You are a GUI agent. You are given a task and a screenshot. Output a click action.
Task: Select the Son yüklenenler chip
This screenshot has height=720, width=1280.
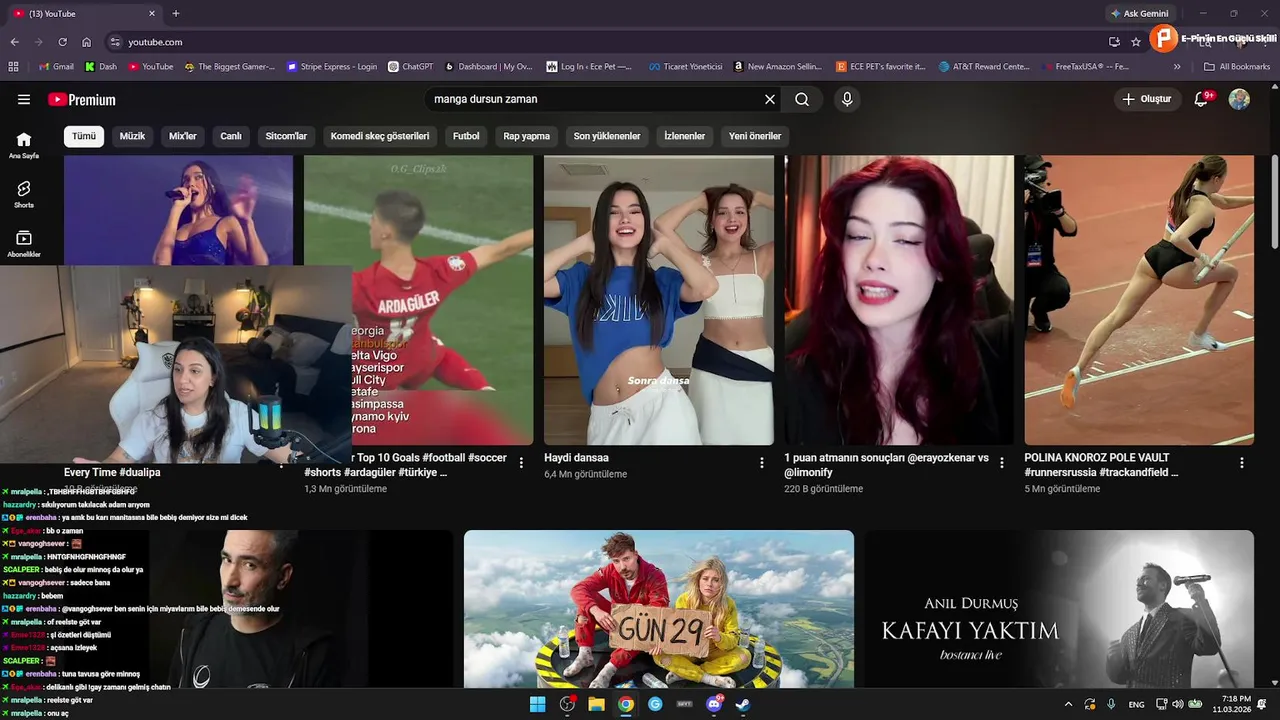click(607, 136)
